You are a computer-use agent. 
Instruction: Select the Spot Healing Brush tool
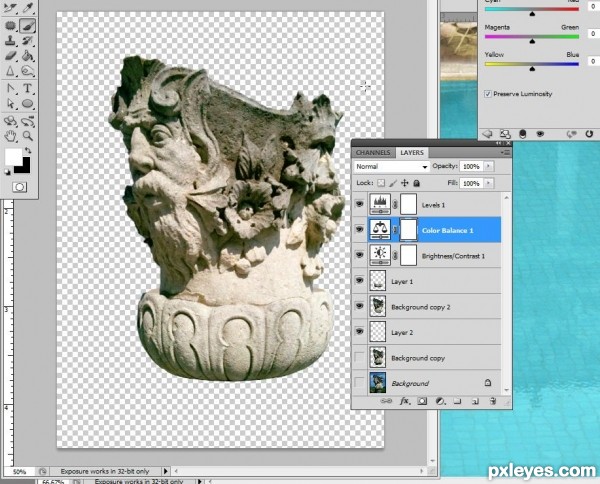click(x=10, y=25)
